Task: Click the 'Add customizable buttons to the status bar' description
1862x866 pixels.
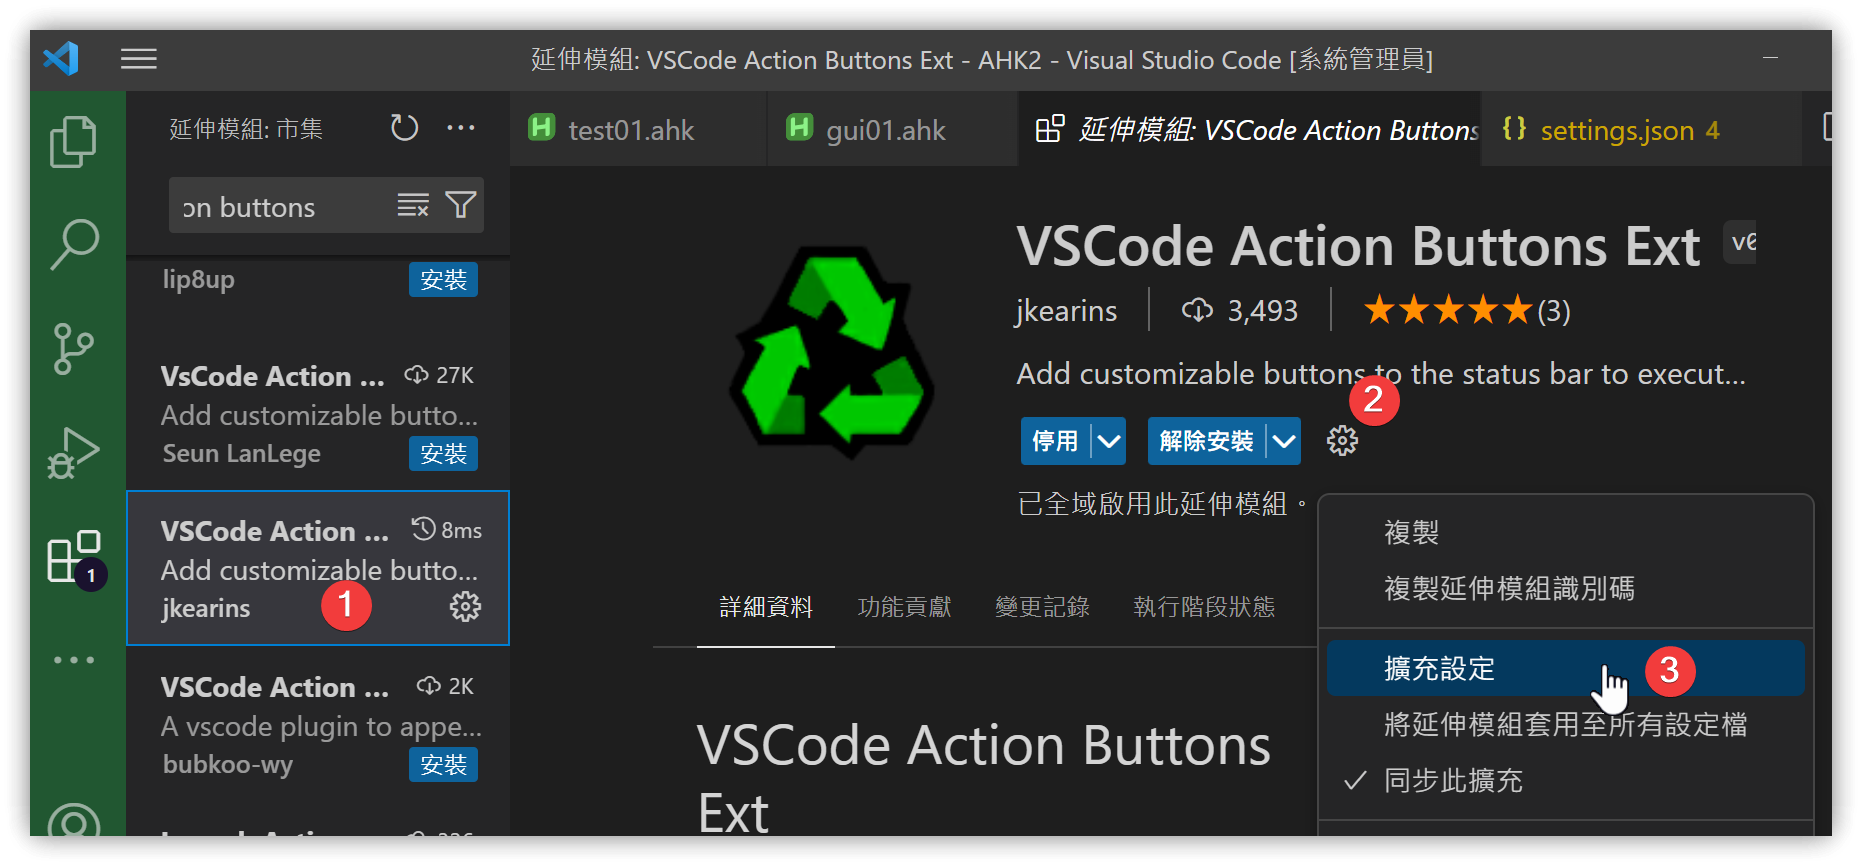Action: [1381, 374]
